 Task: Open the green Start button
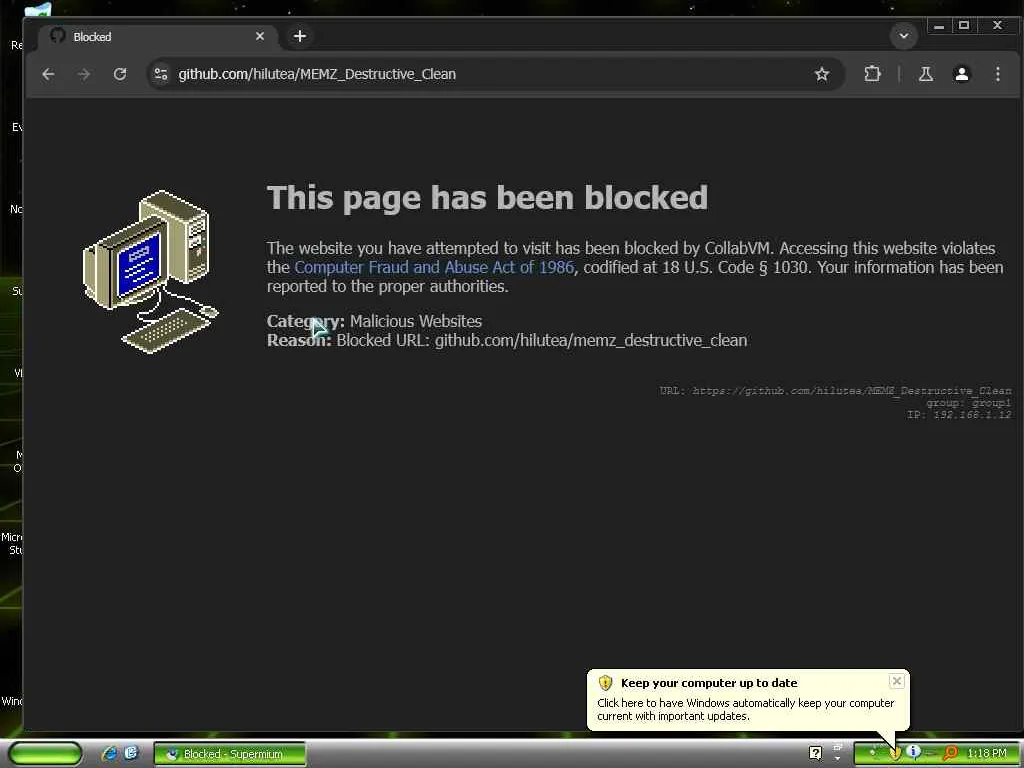pos(46,754)
